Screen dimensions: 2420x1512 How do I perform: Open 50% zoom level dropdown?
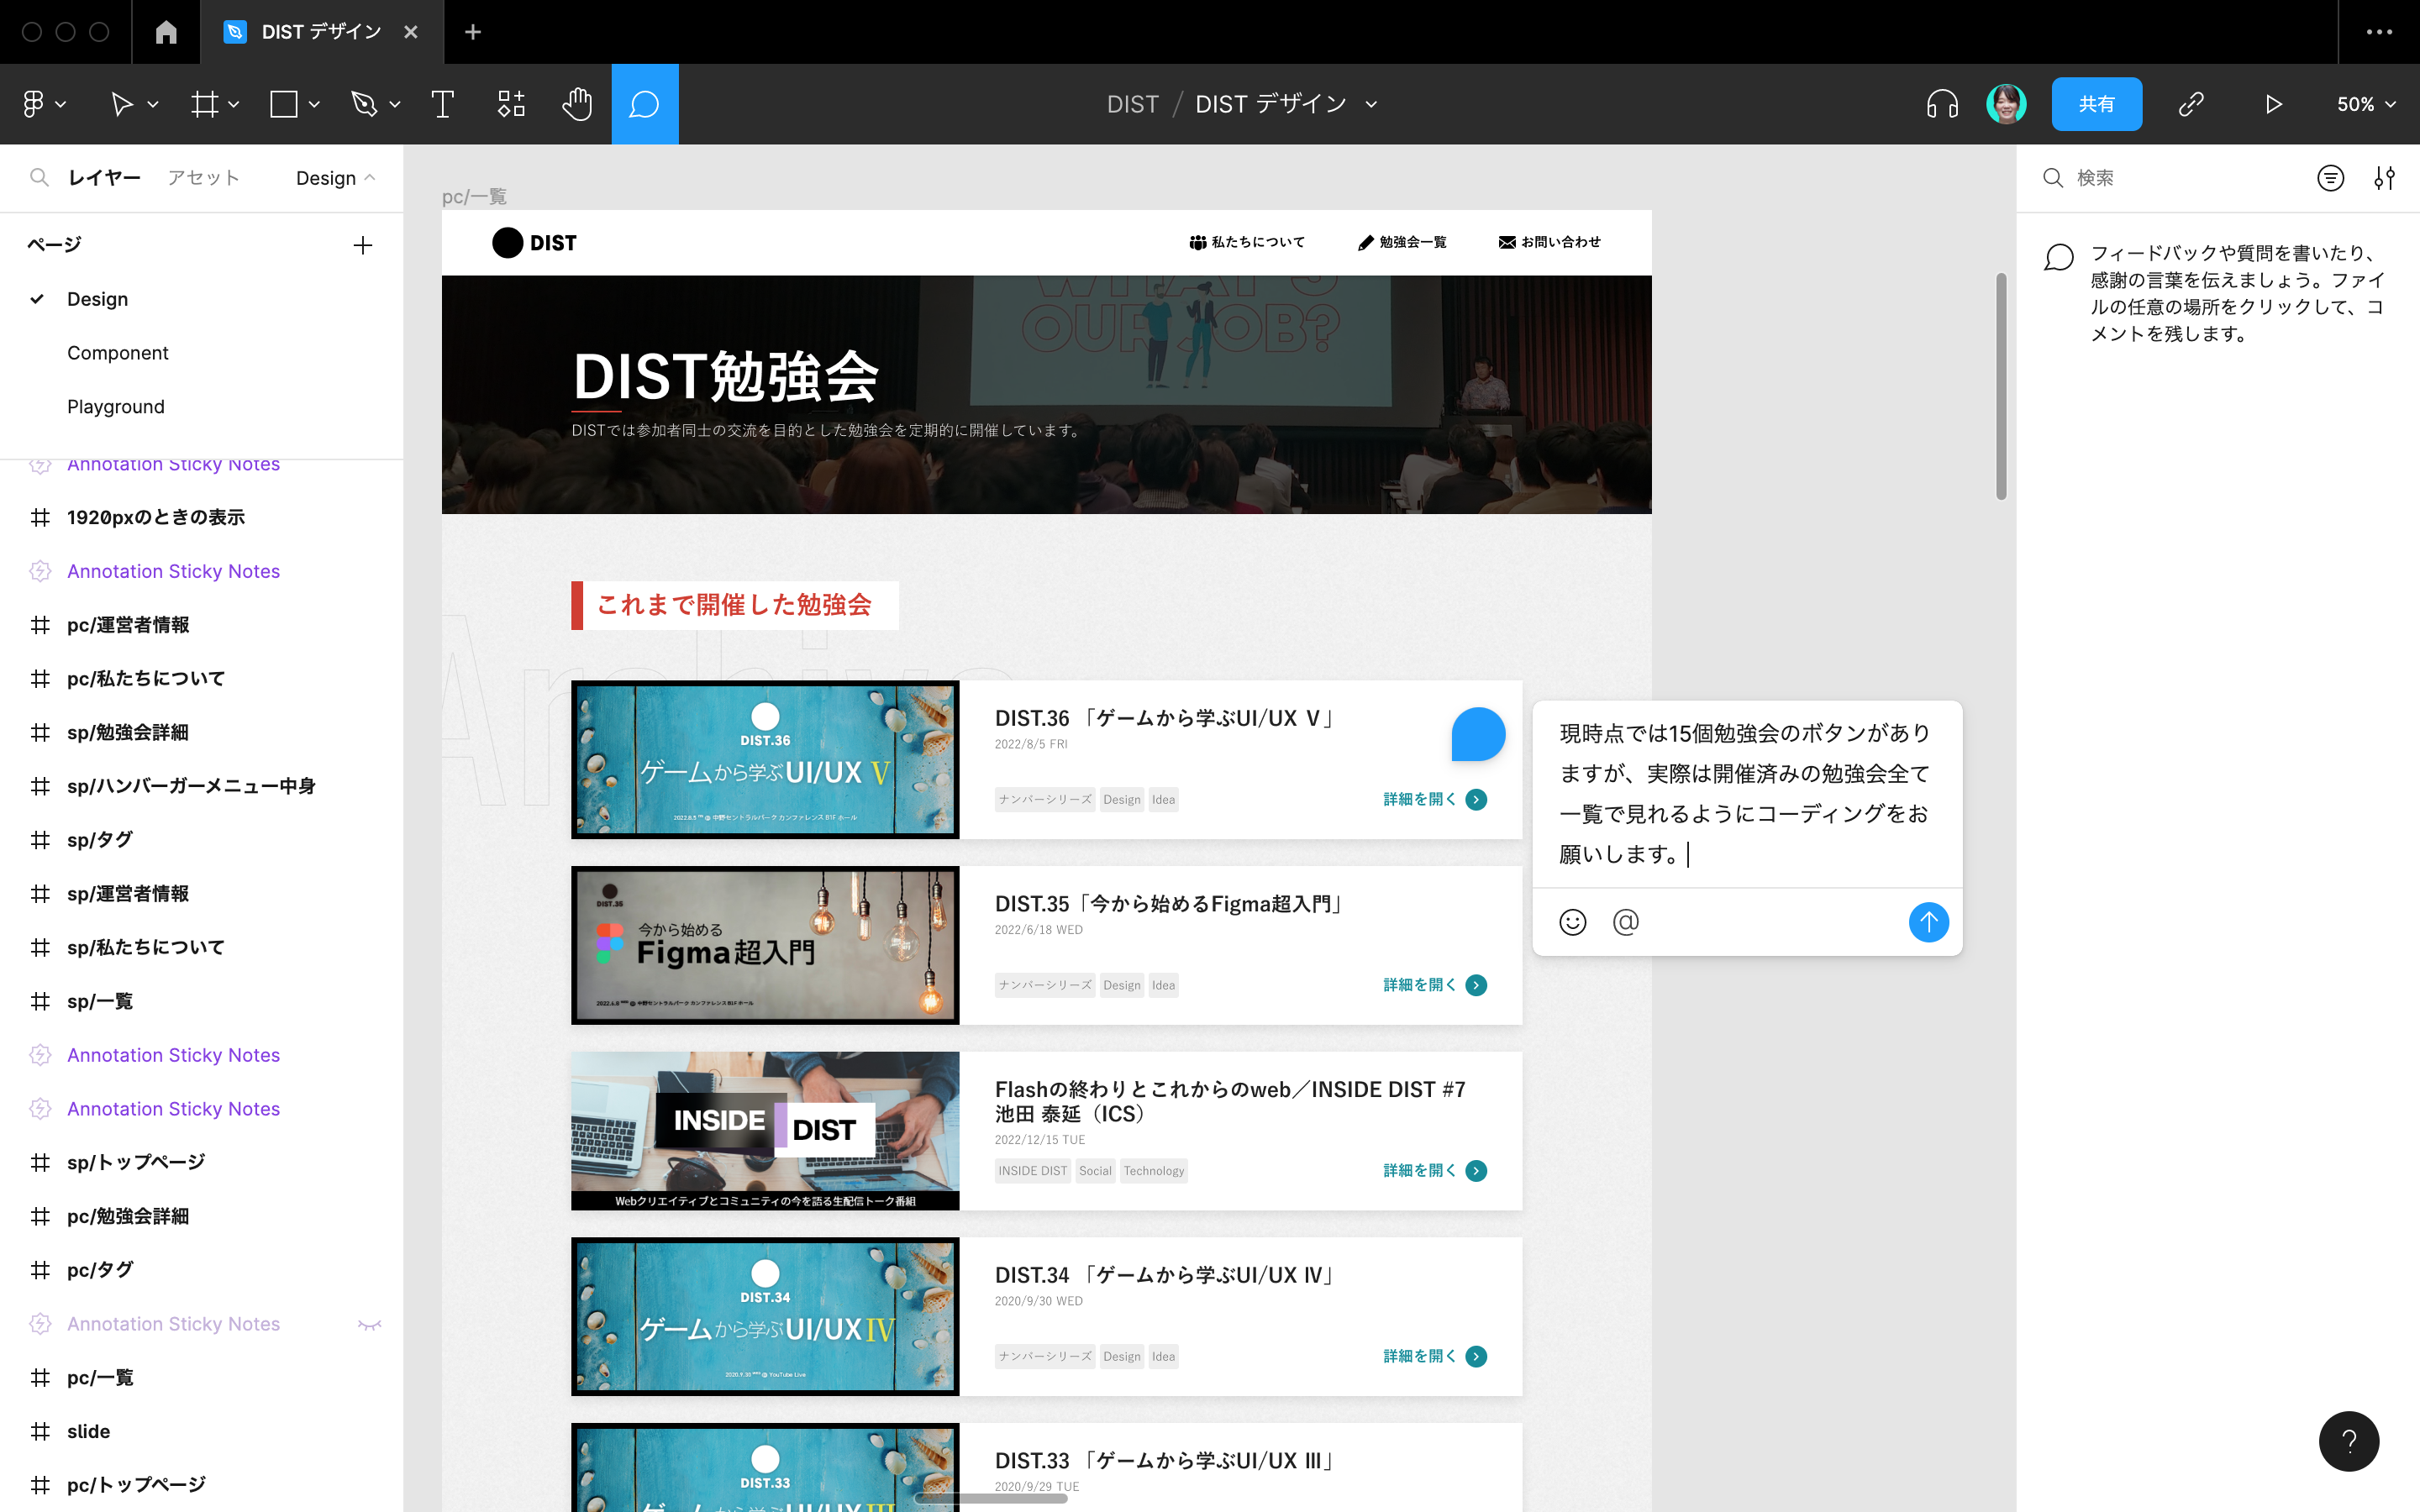point(2366,104)
